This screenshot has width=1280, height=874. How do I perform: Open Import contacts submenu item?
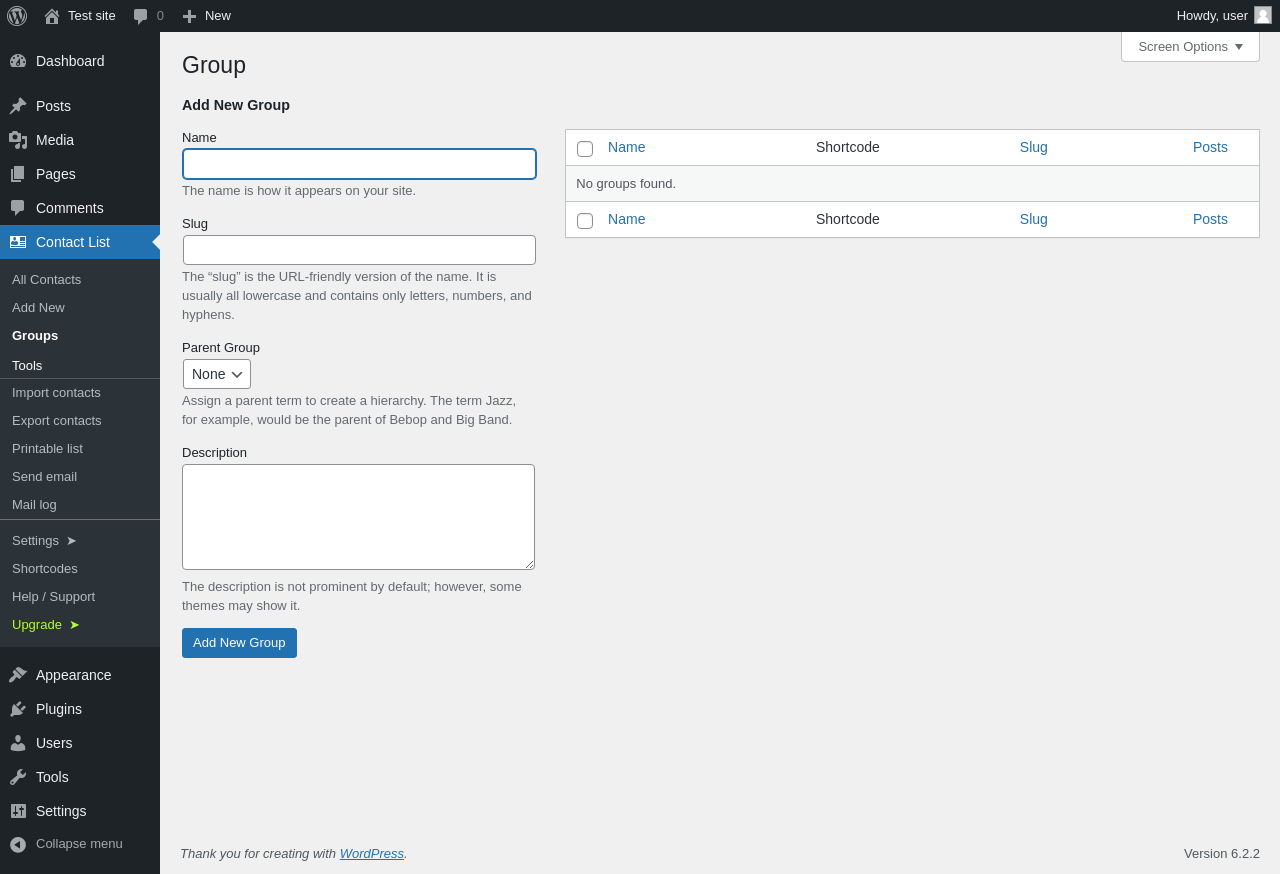pos(56,393)
